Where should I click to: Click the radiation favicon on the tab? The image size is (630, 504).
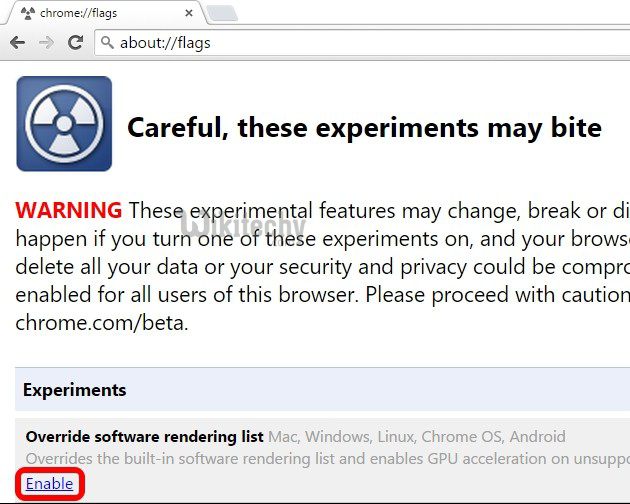(27, 13)
